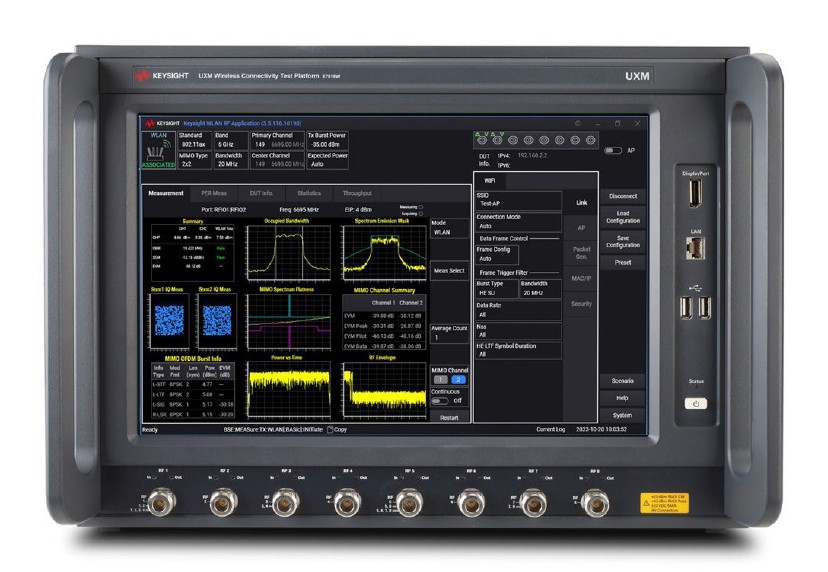Click the Preset button
The image size is (828, 572).
[623, 262]
